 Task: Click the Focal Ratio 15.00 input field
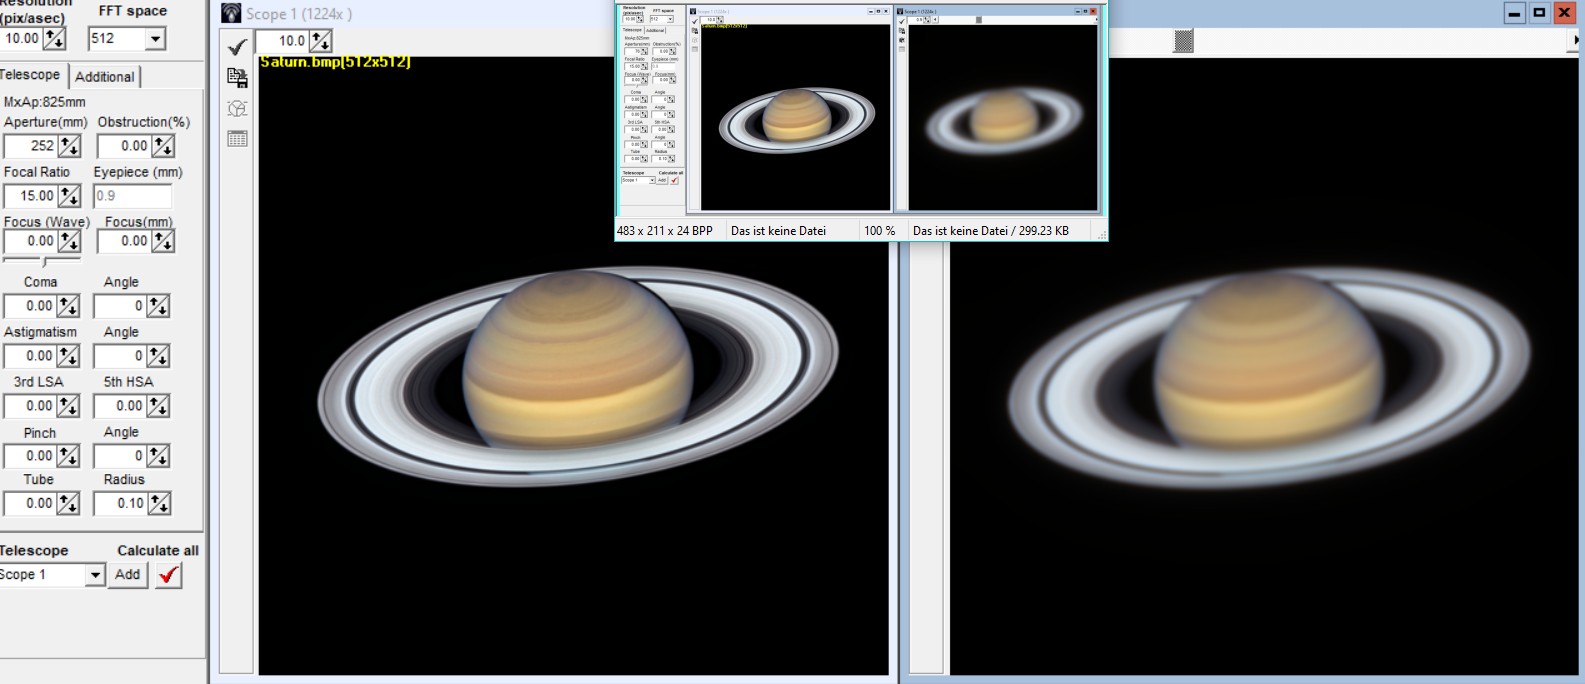click(31, 196)
